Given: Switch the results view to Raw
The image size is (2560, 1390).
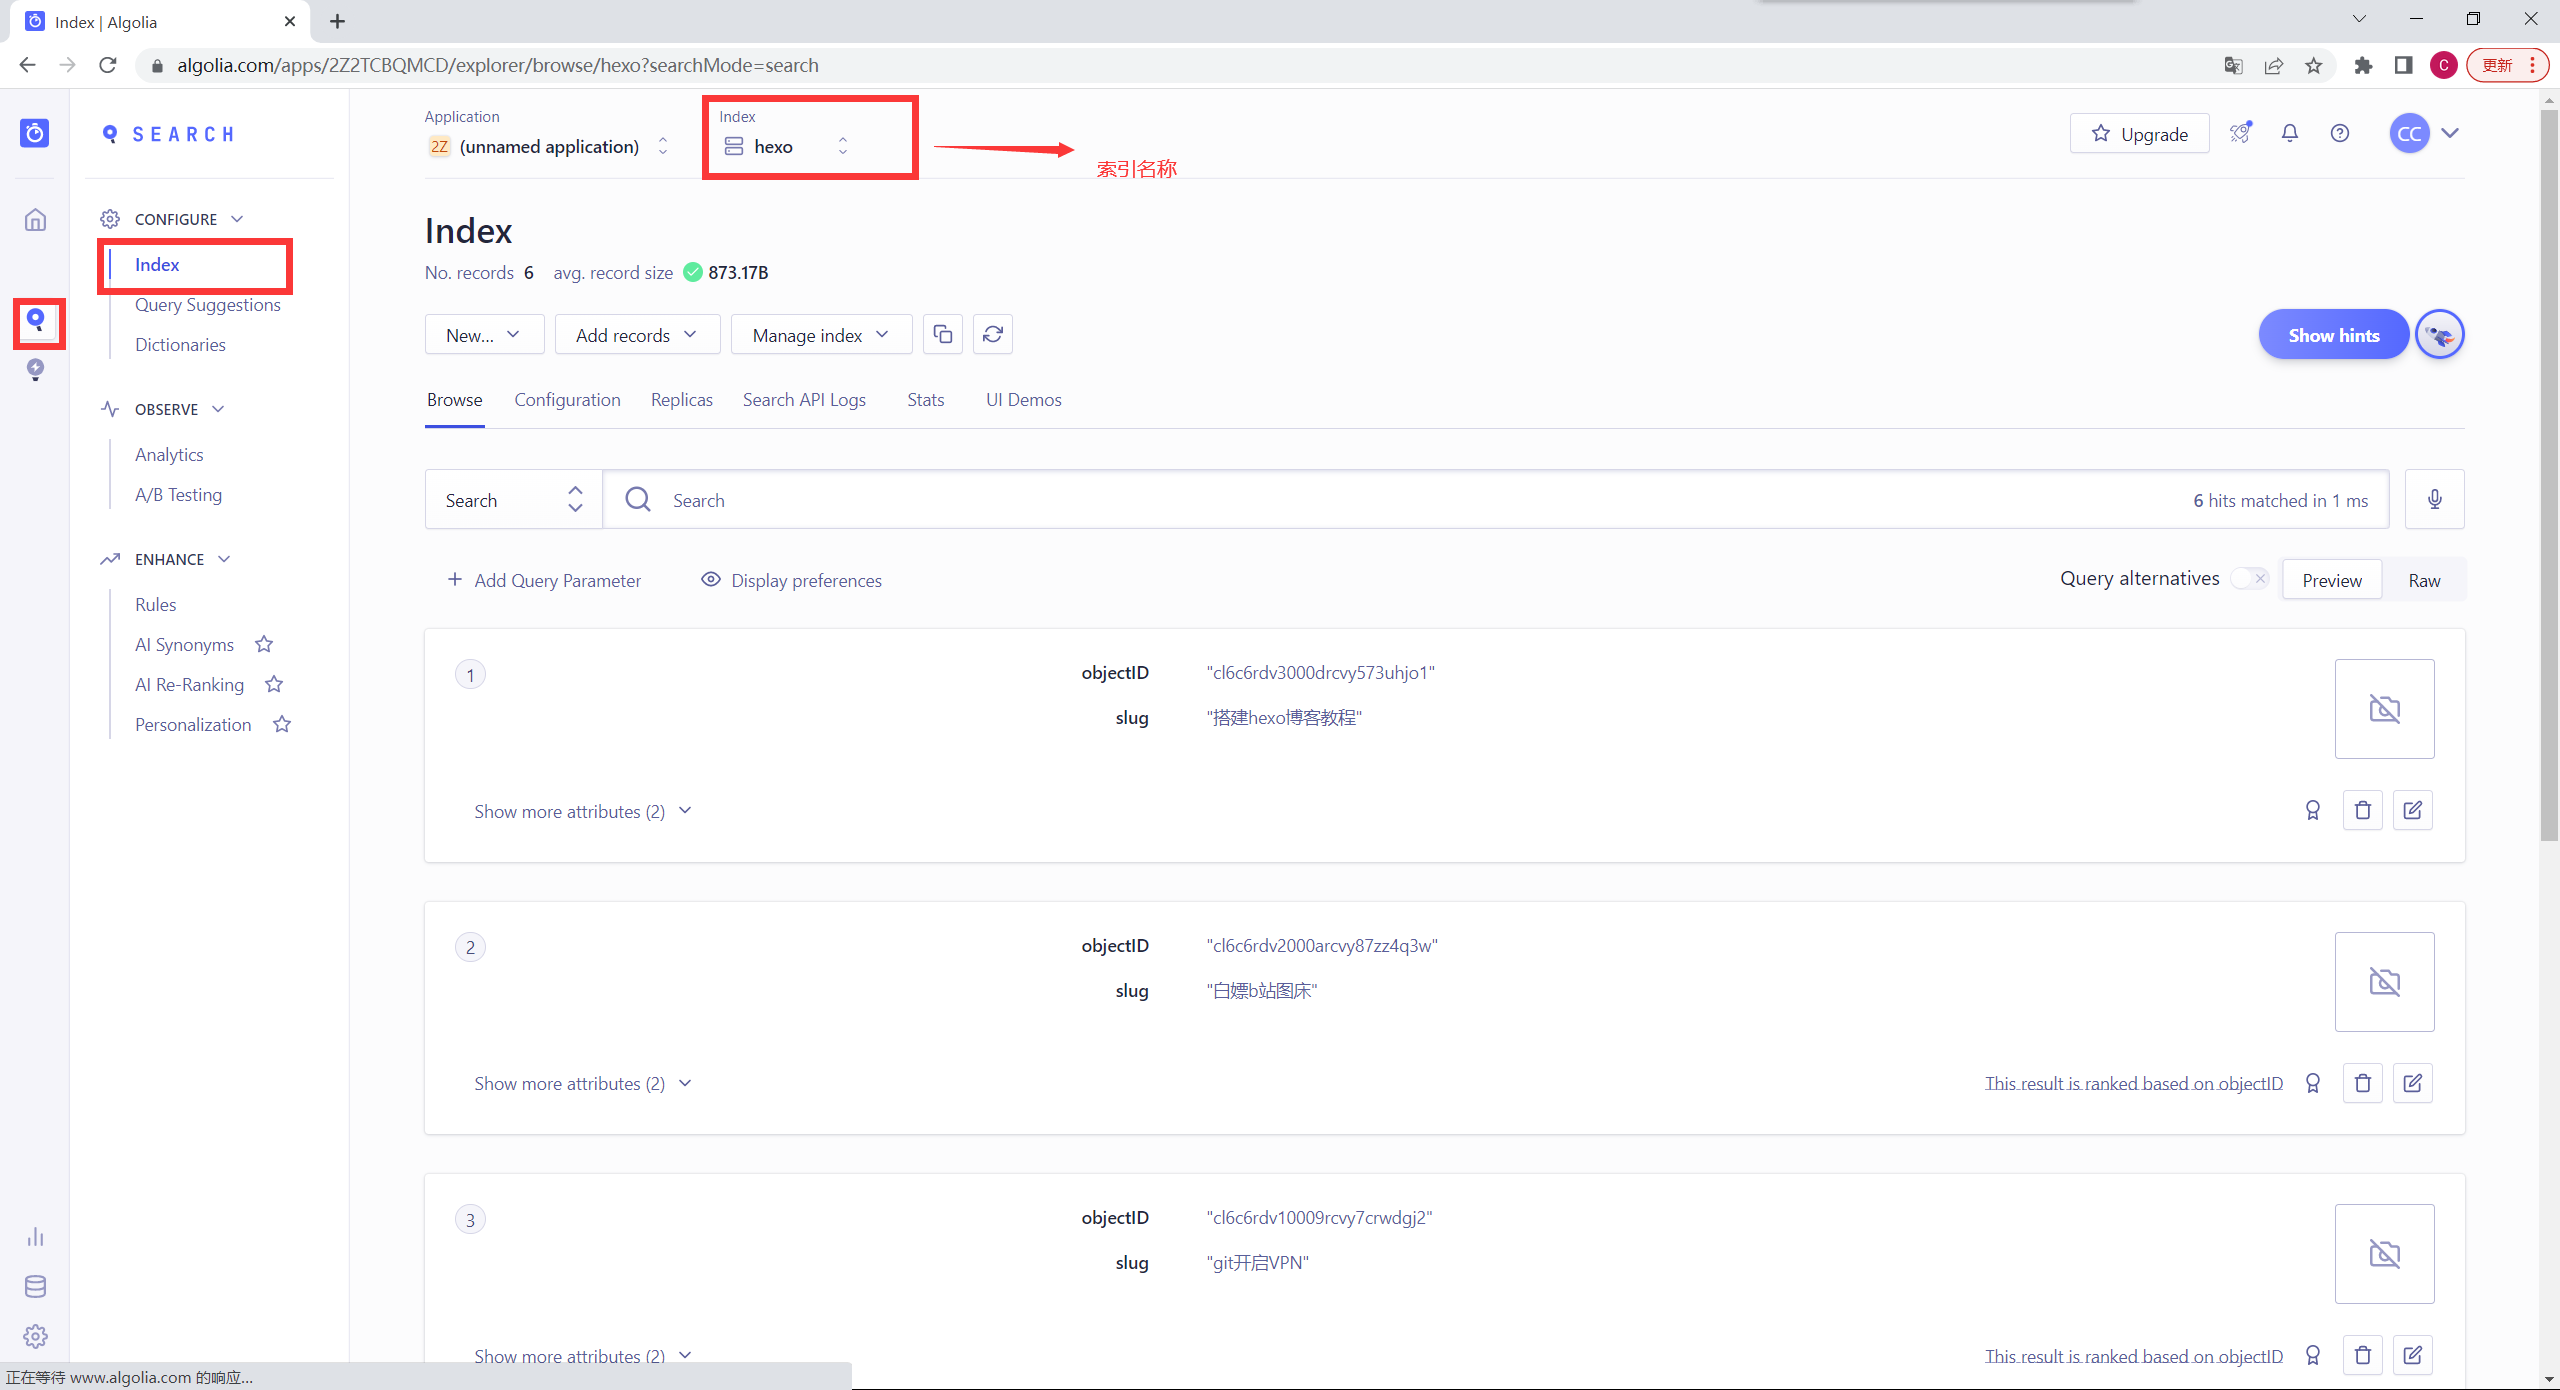Looking at the screenshot, I should pos(2423,580).
